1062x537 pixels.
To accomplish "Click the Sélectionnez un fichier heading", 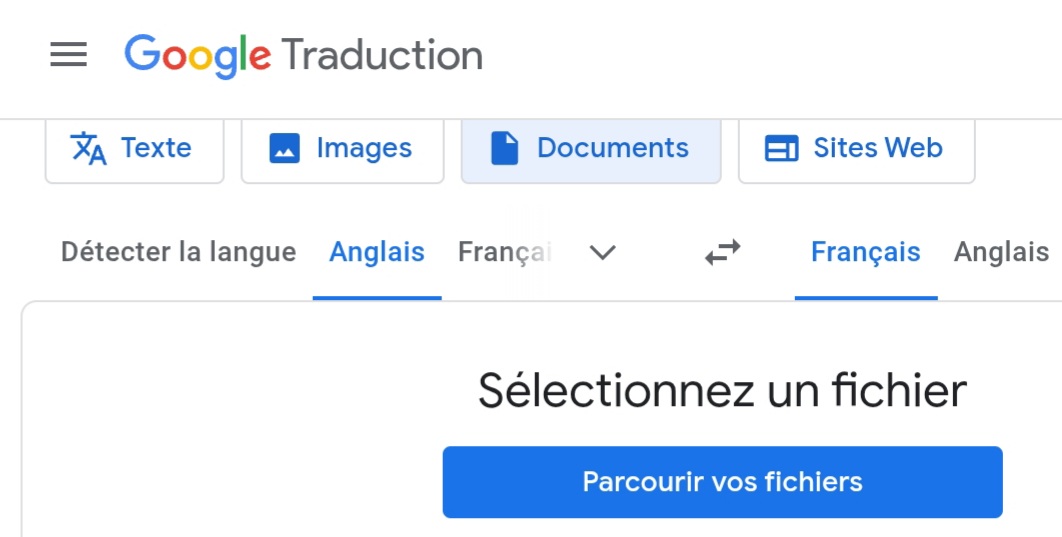I will (722, 390).
